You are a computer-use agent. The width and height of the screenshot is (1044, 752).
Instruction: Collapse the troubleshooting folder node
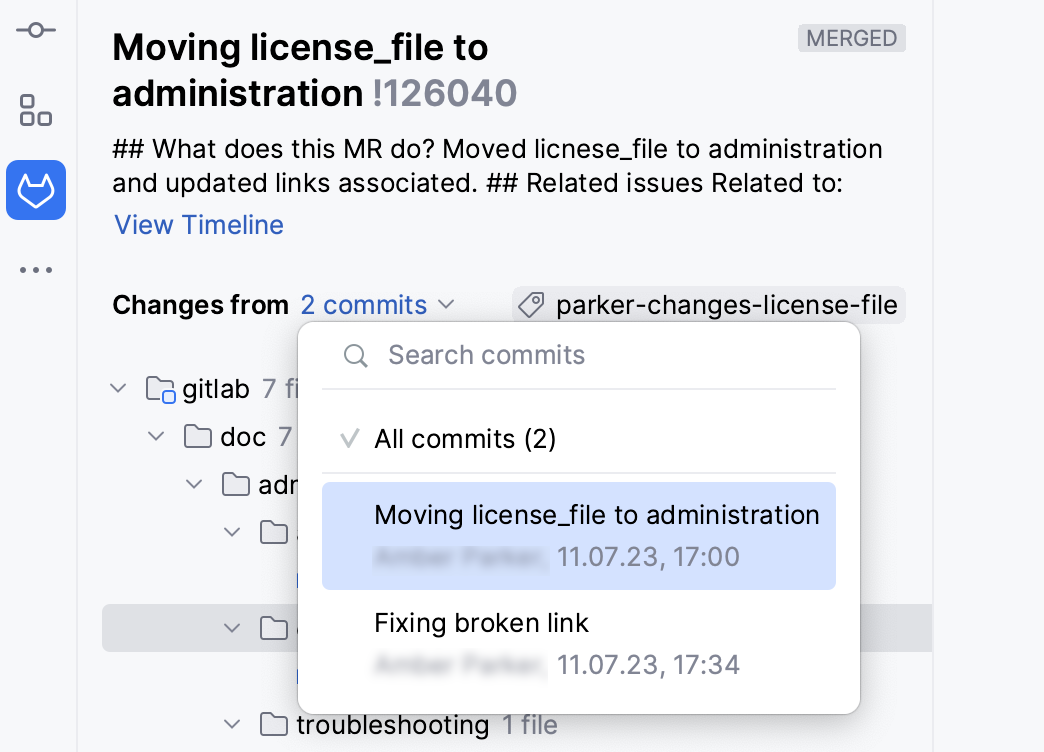pyautogui.click(x=232, y=725)
